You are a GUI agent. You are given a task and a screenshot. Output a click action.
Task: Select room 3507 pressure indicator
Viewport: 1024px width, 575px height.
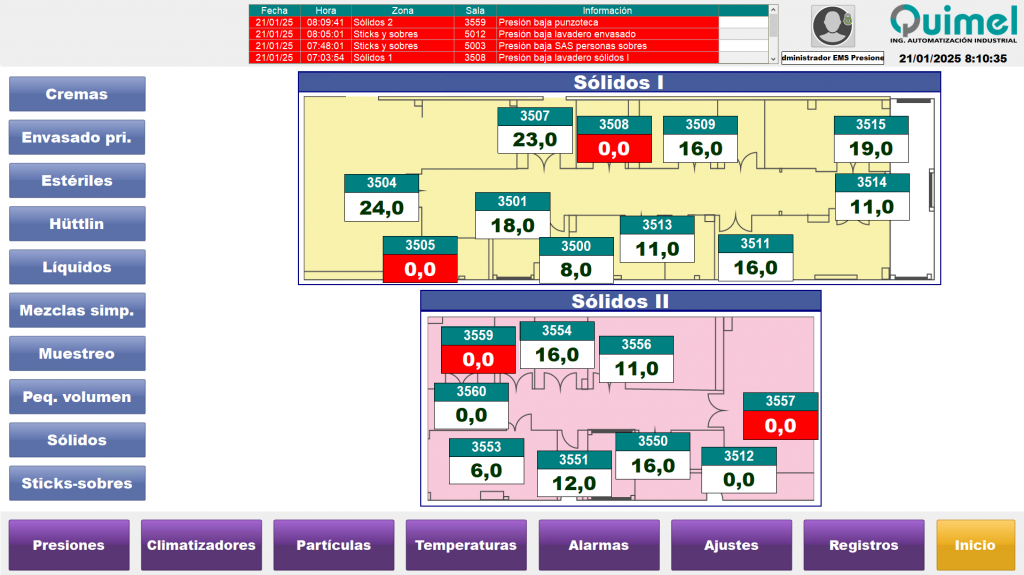point(535,139)
